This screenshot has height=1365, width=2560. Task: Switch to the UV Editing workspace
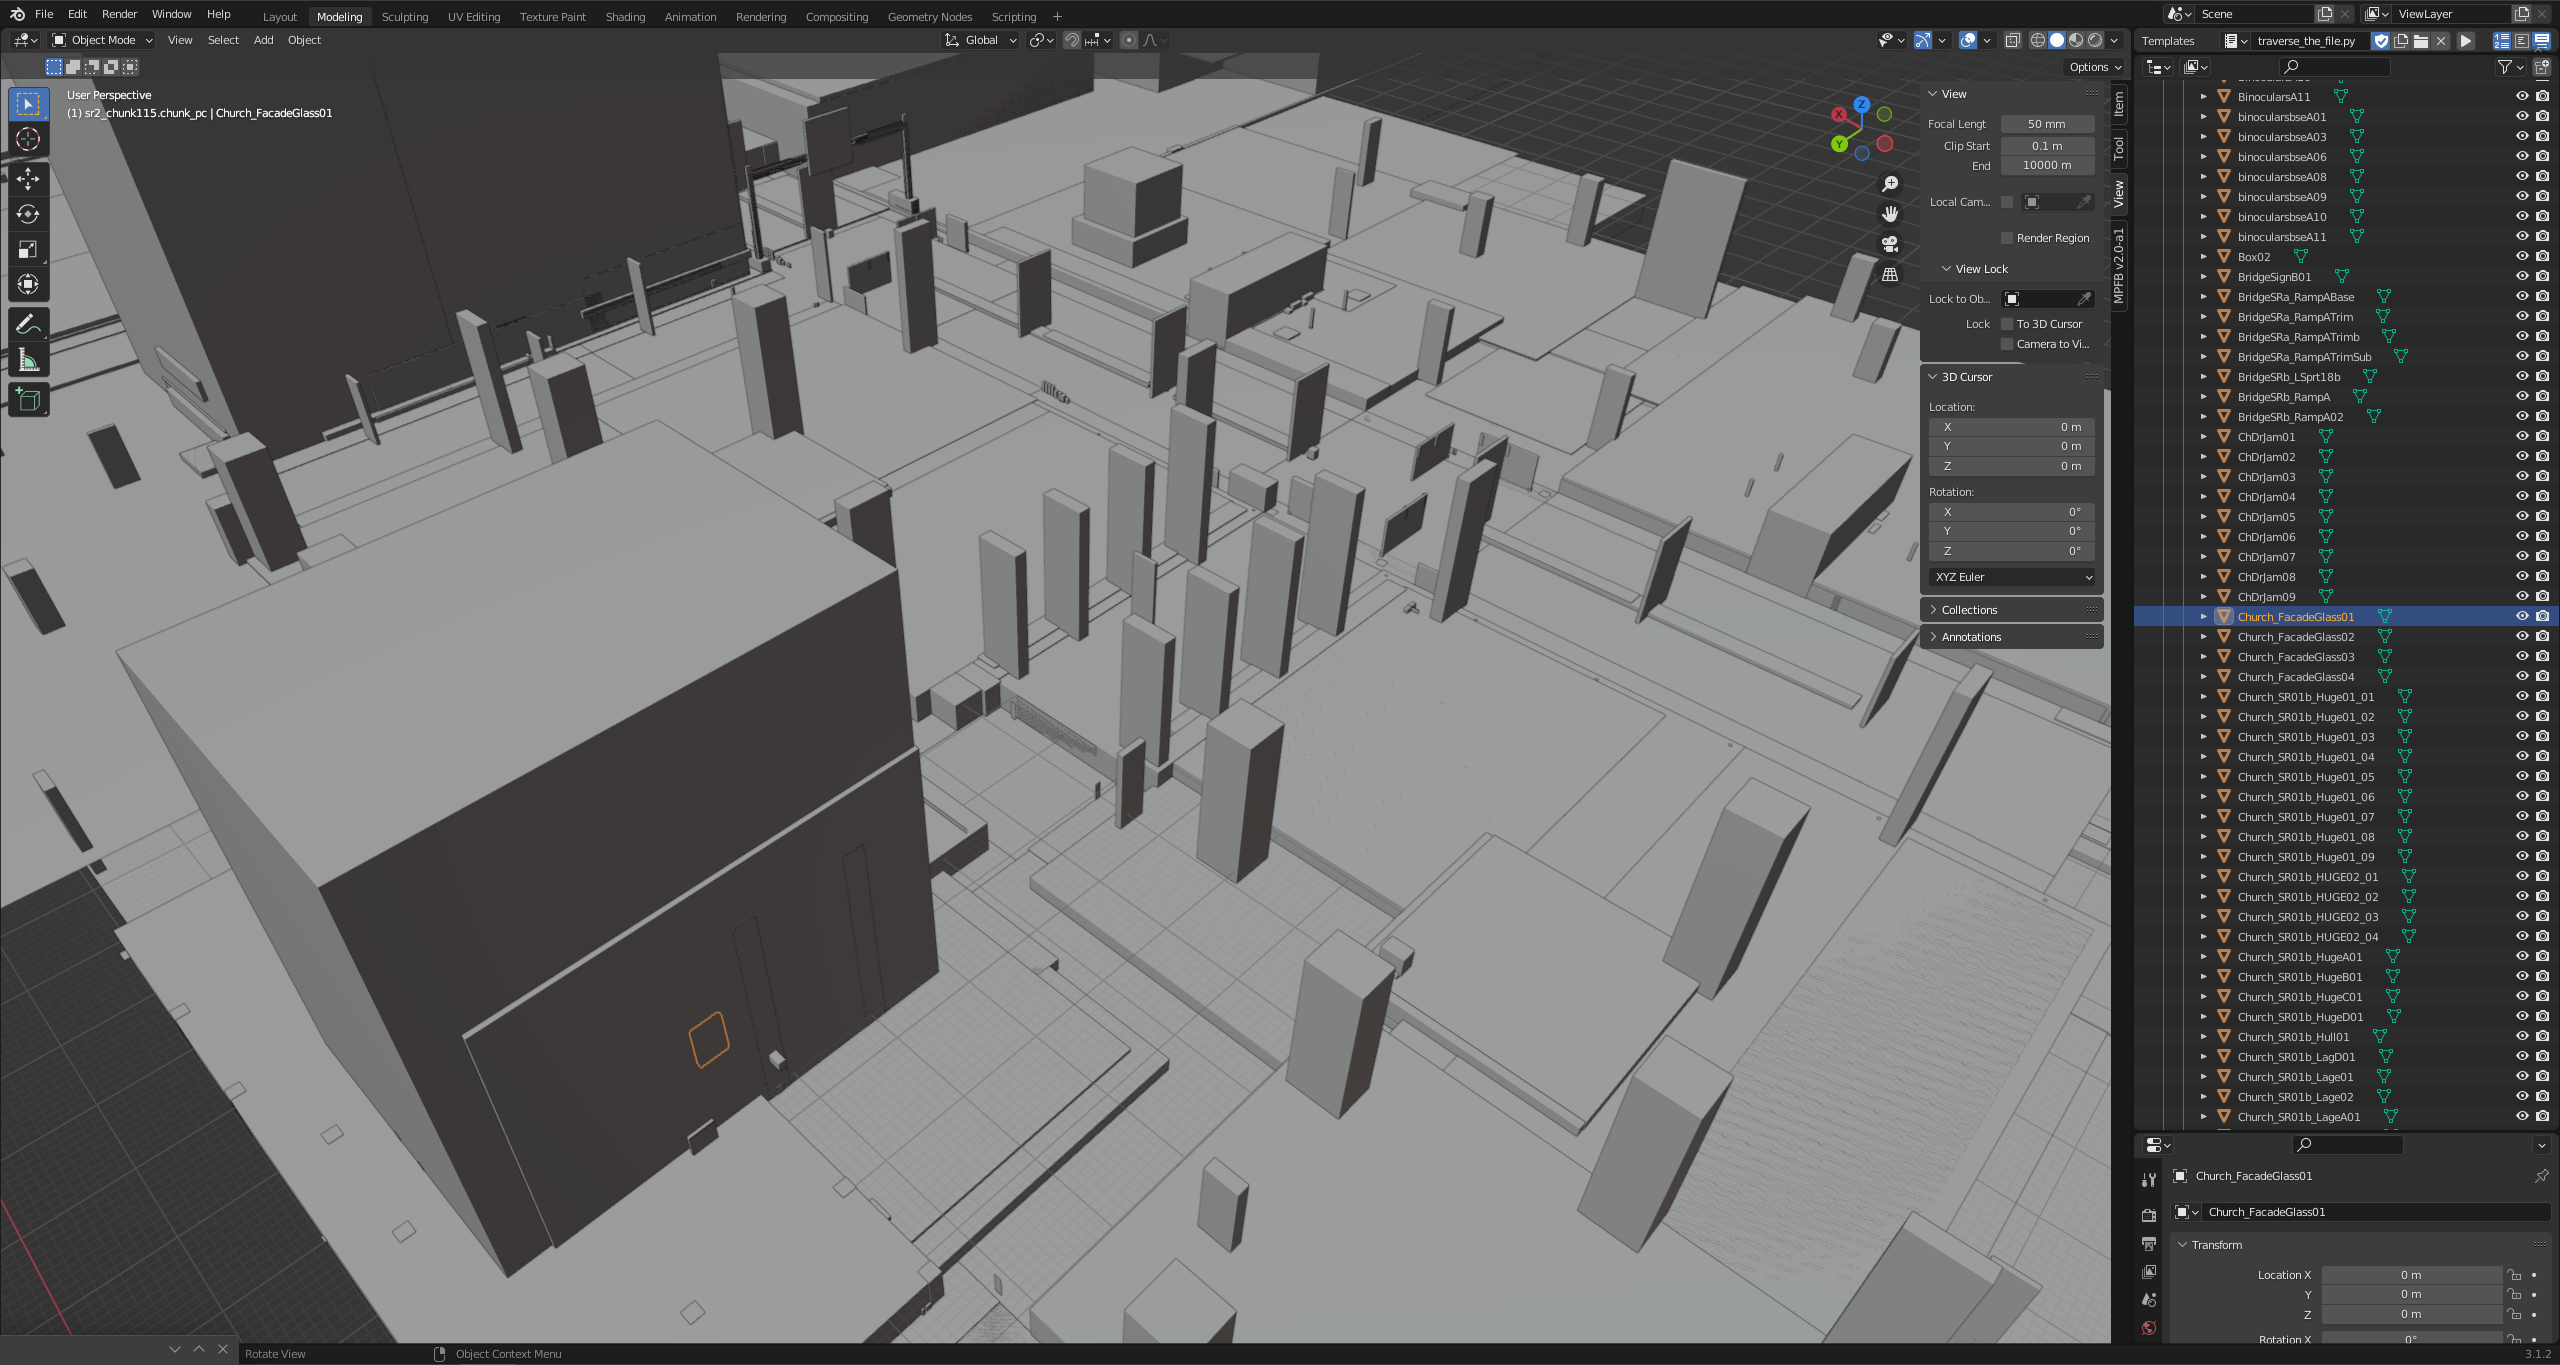(473, 17)
